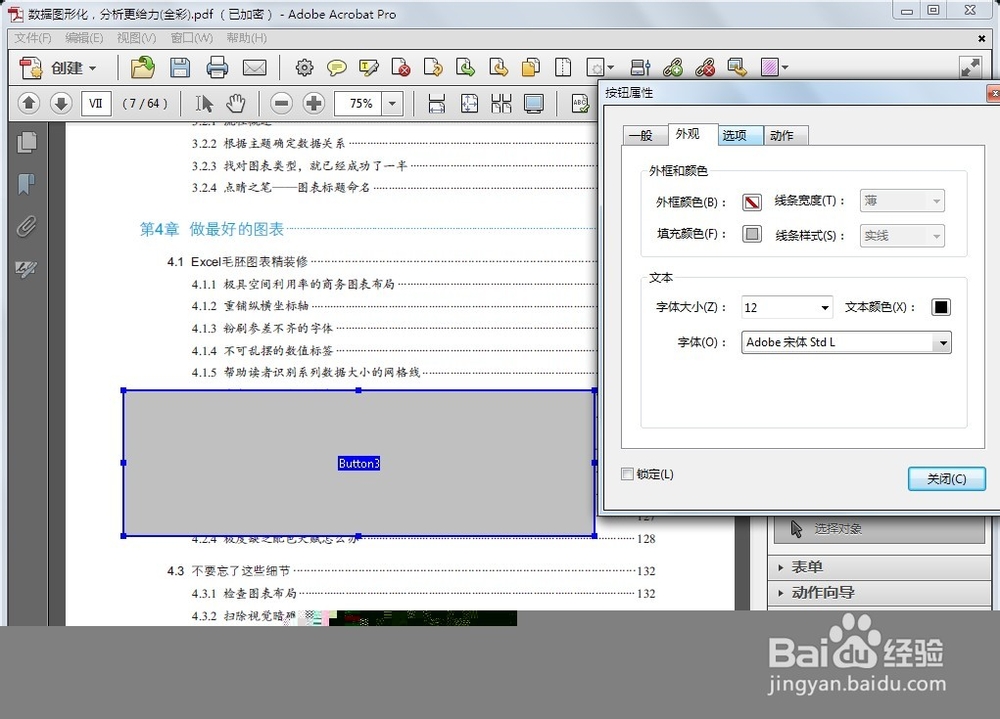Open page thumbnails sidebar panel
1000x719 pixels.
pyautogui.click(x=26, y=142)
